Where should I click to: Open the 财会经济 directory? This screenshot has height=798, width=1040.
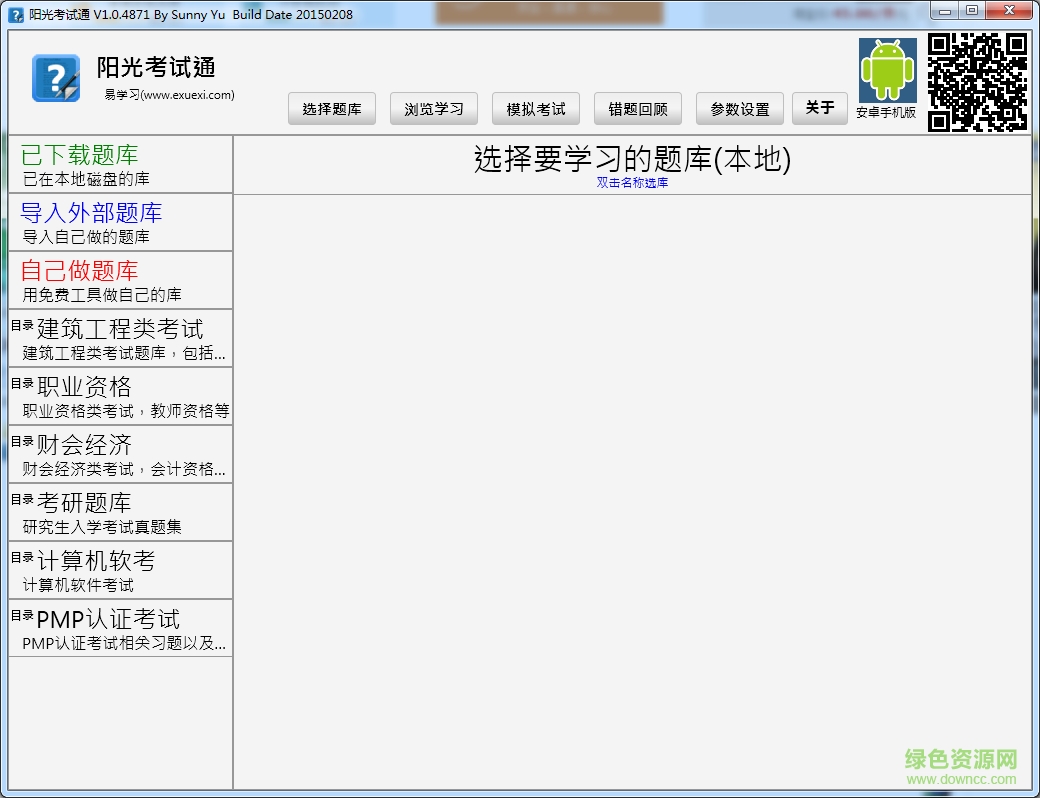pyautogui.click(x=116, y=454)
